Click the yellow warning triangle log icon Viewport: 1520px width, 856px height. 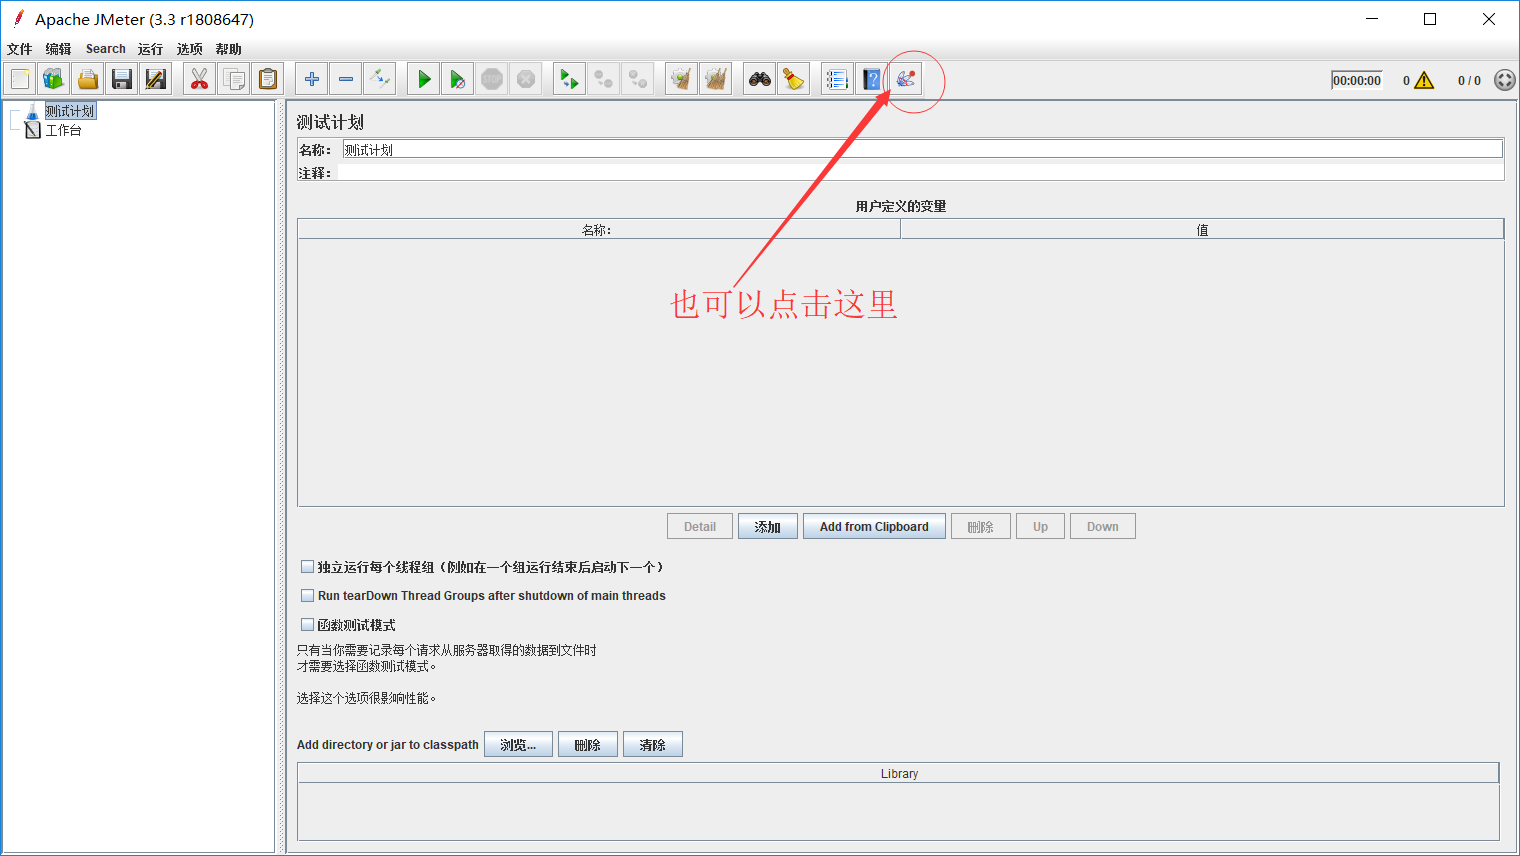click(x=1424, y=80)
